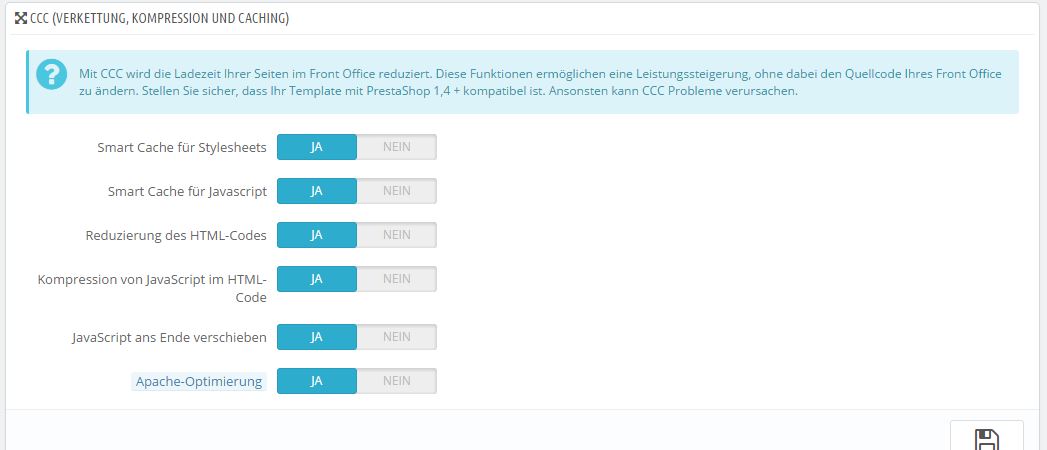Click the JavaScript ans Ende verschieben label
1047x450 pixels.
[x=170, y=337]
